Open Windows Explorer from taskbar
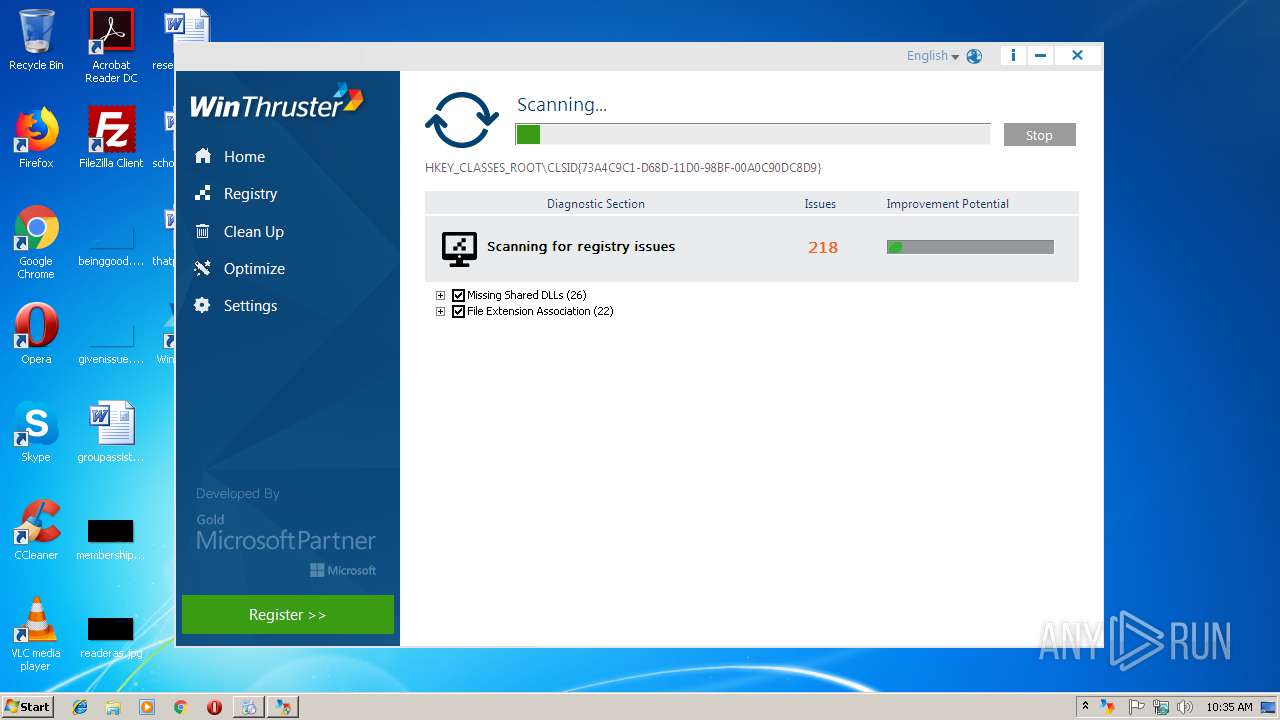Viewport: 1280px width, 720px height. click(x=113, y=707)
